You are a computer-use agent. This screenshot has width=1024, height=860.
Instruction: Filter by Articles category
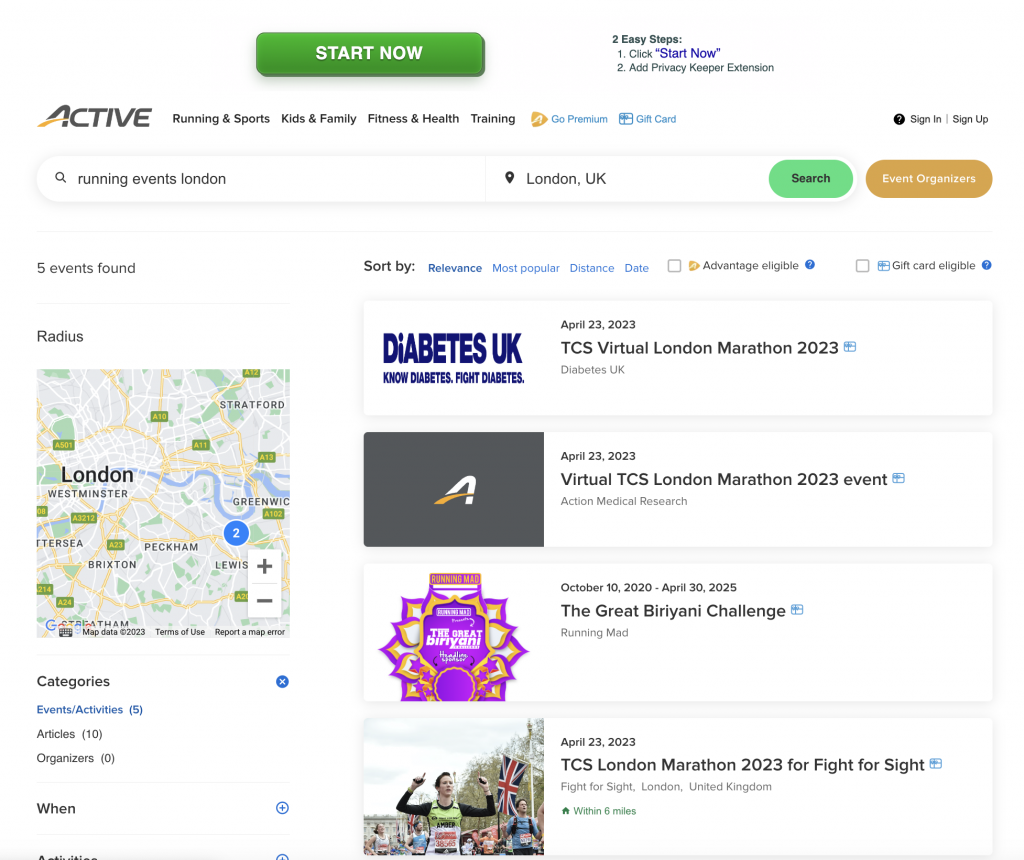coord(69,734)
